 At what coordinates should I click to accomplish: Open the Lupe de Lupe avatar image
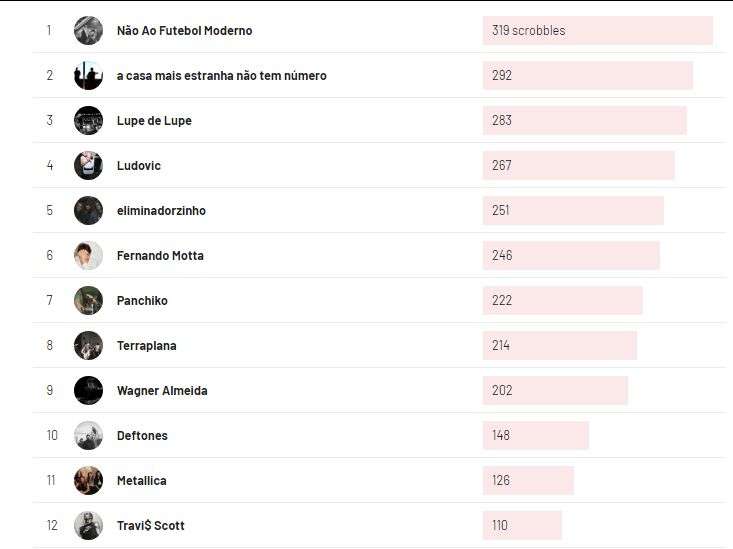pos(88,120)
